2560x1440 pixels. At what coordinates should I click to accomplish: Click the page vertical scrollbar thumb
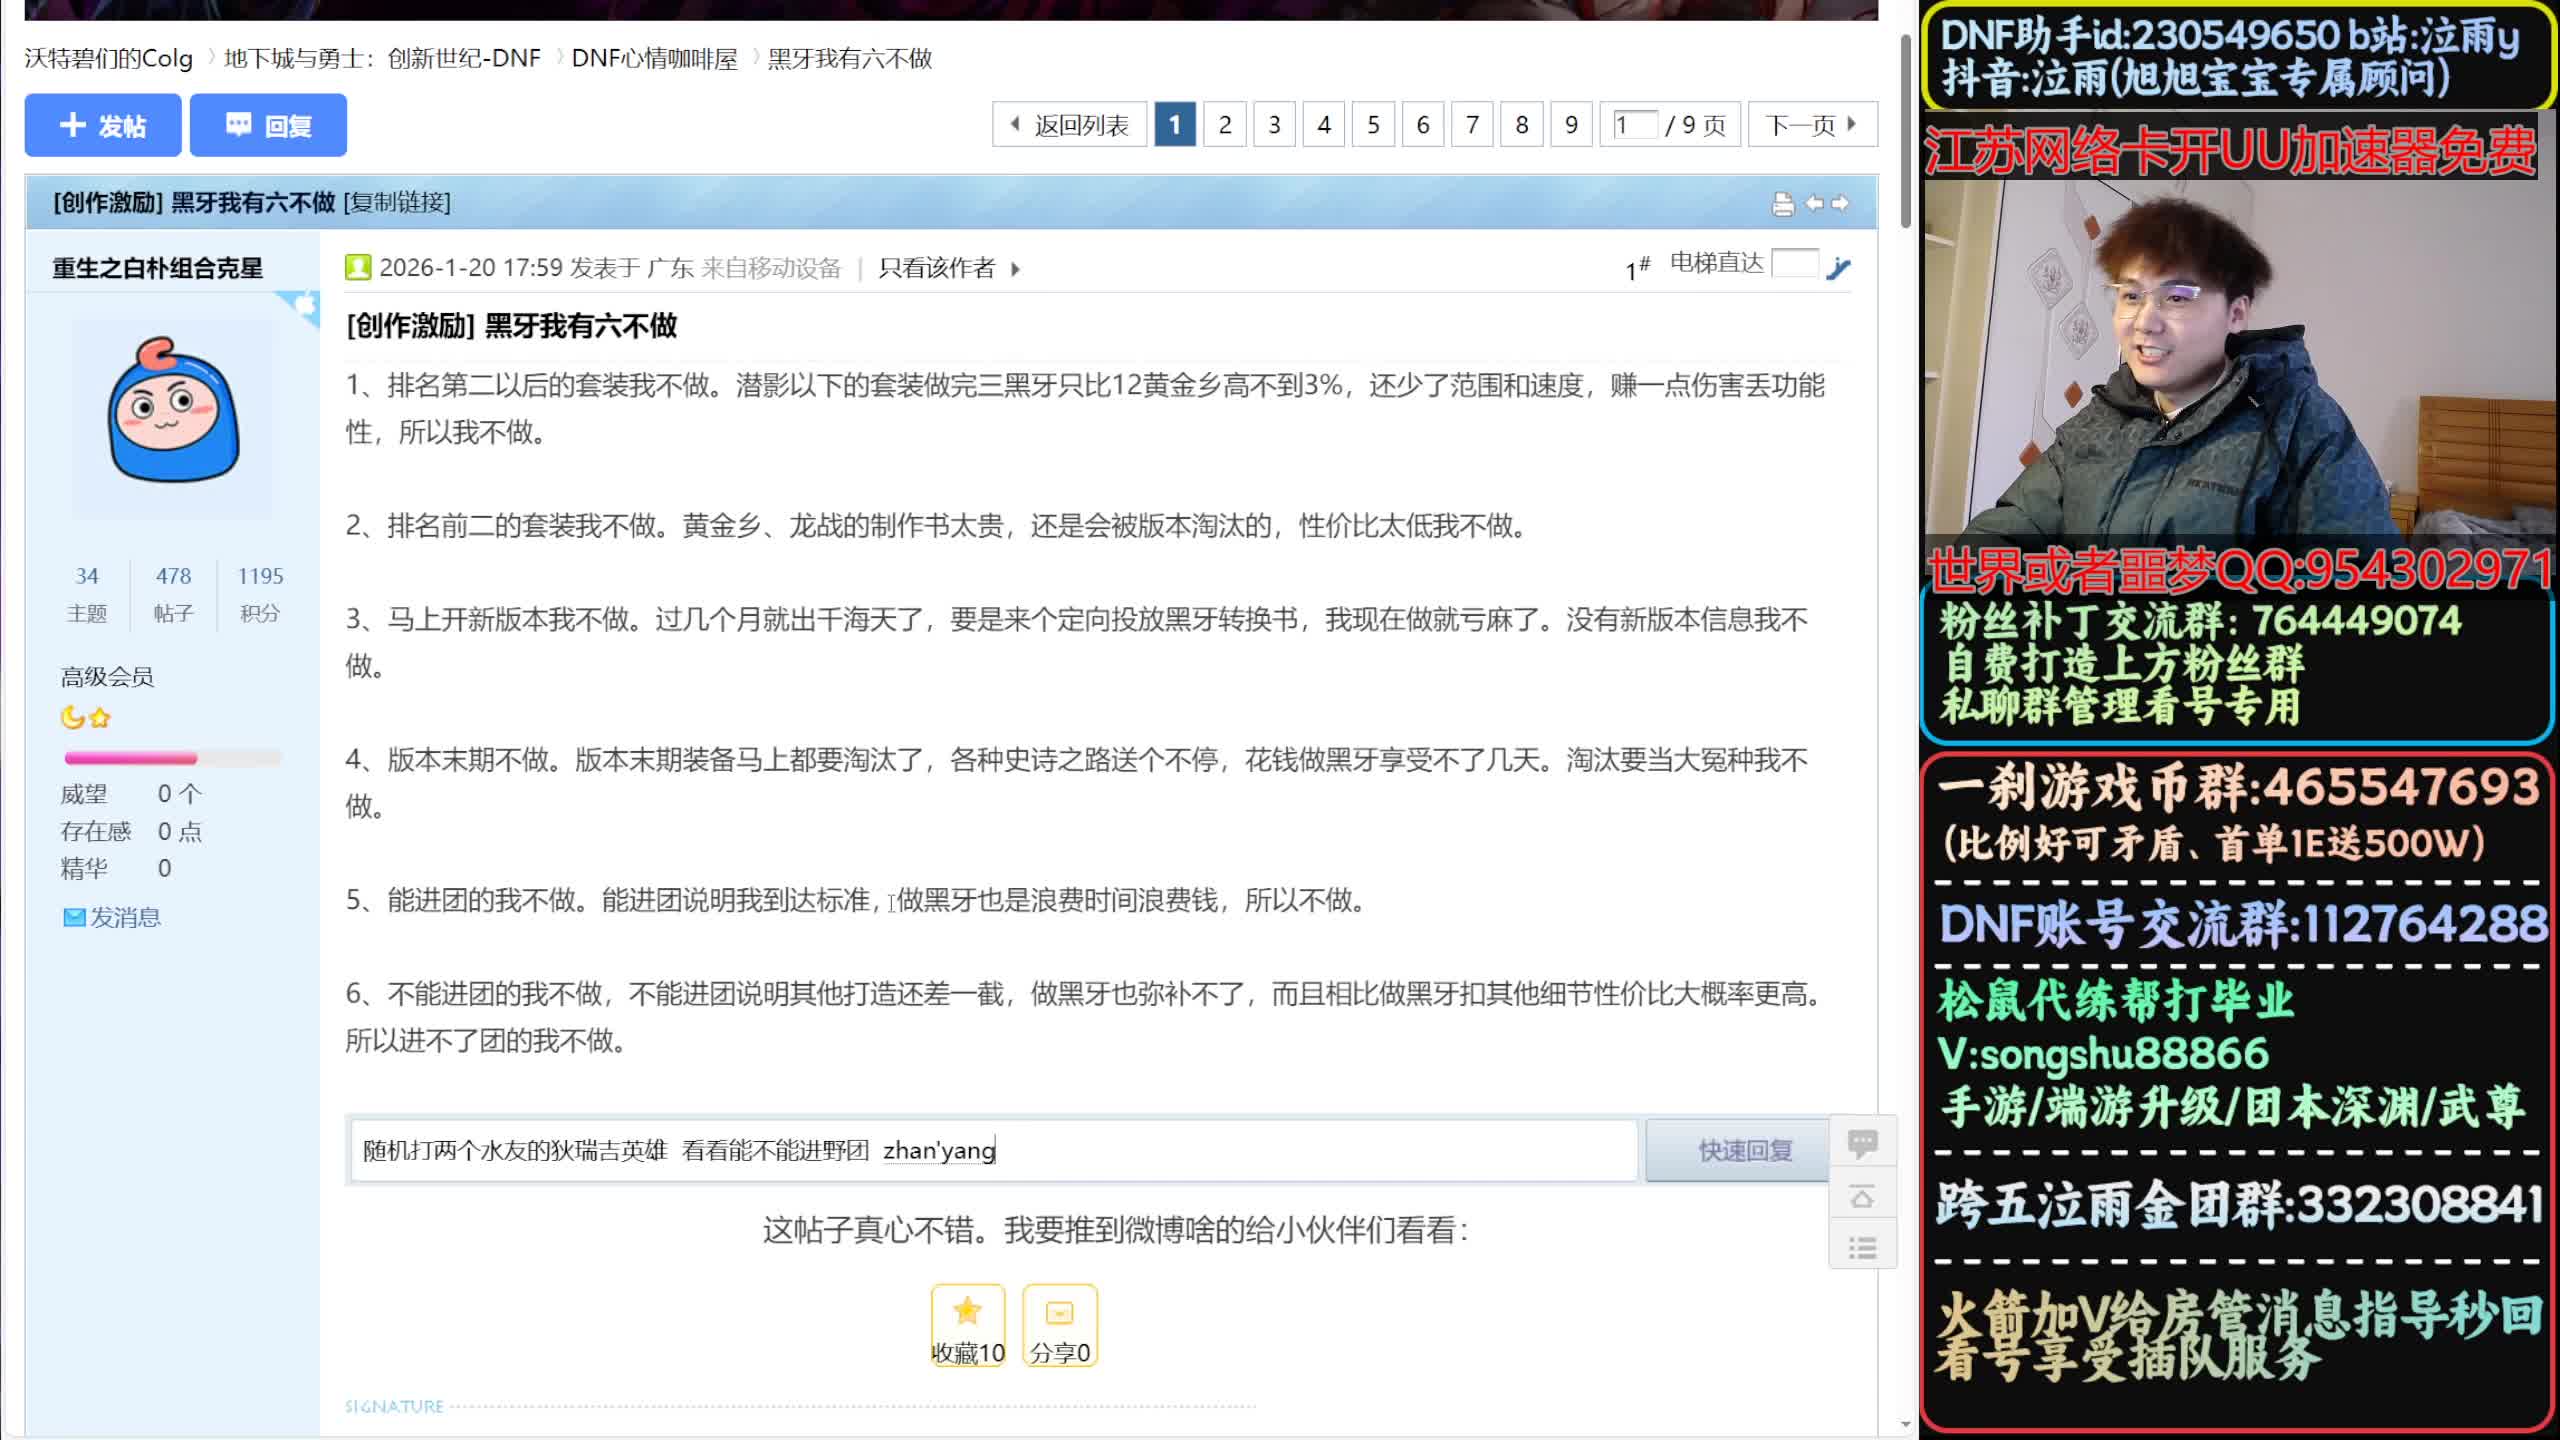point(1905,130)
